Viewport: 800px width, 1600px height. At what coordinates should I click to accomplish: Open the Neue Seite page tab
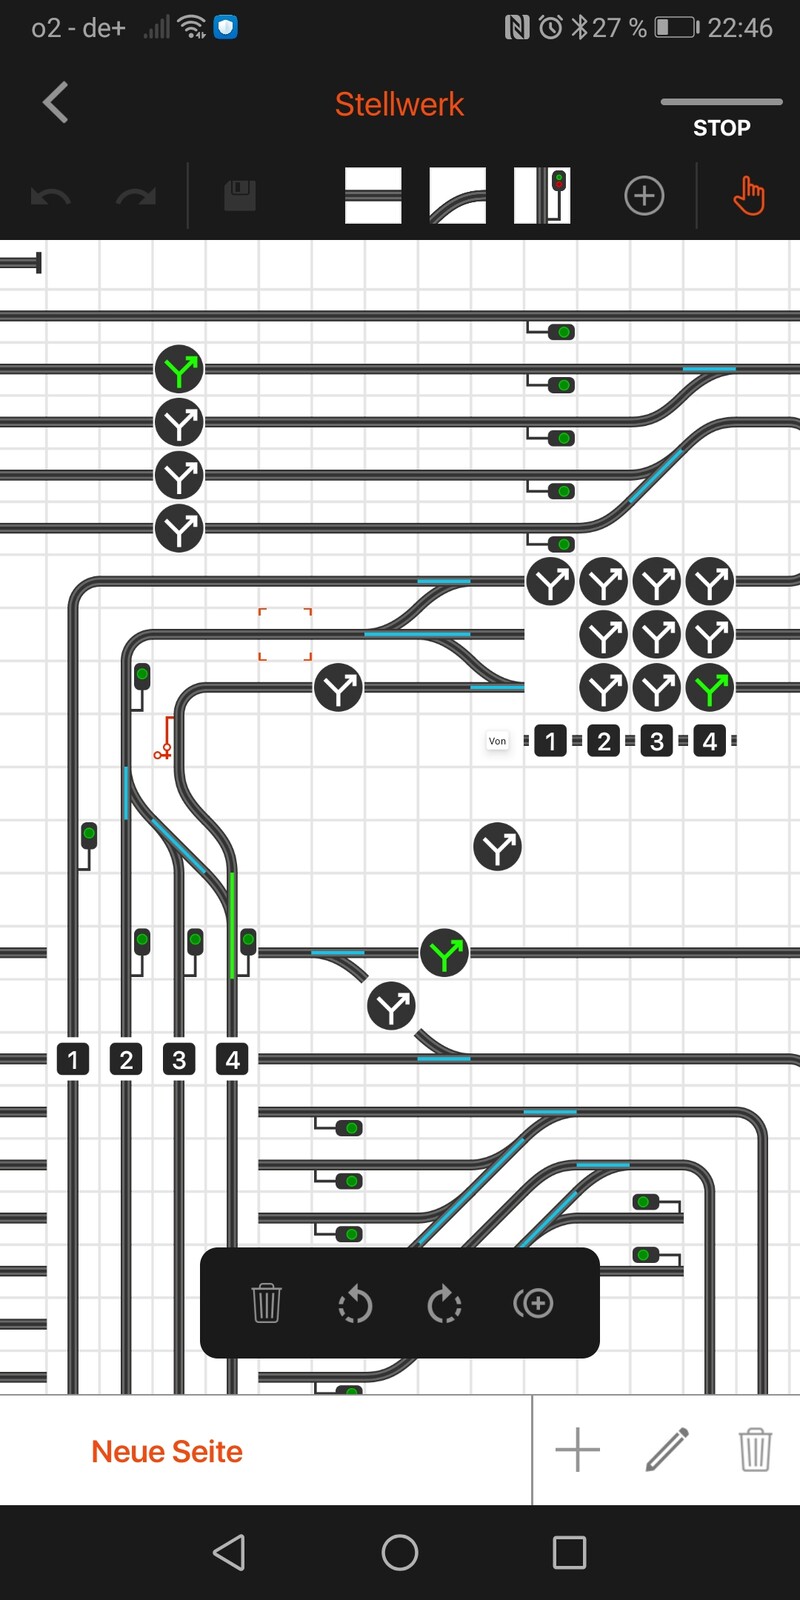click(x=167, y=1451)
